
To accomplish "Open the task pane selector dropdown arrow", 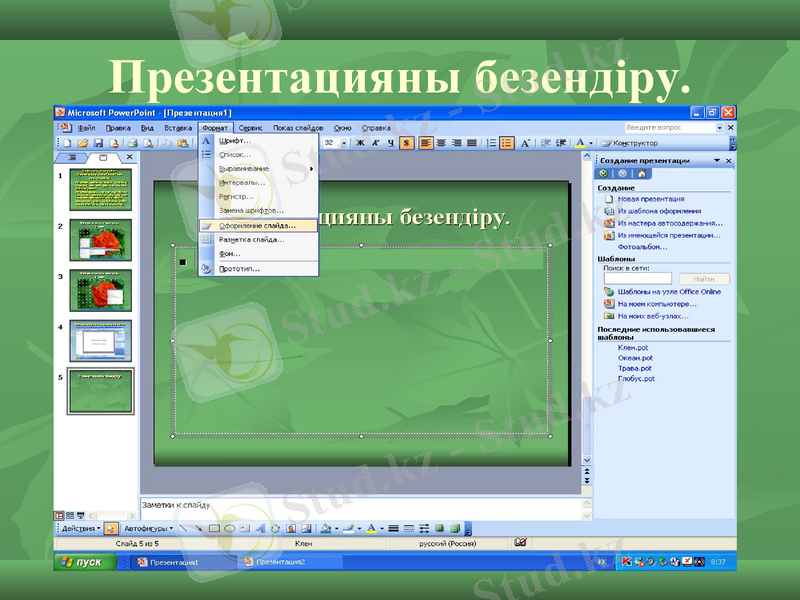I will point(719,159).
